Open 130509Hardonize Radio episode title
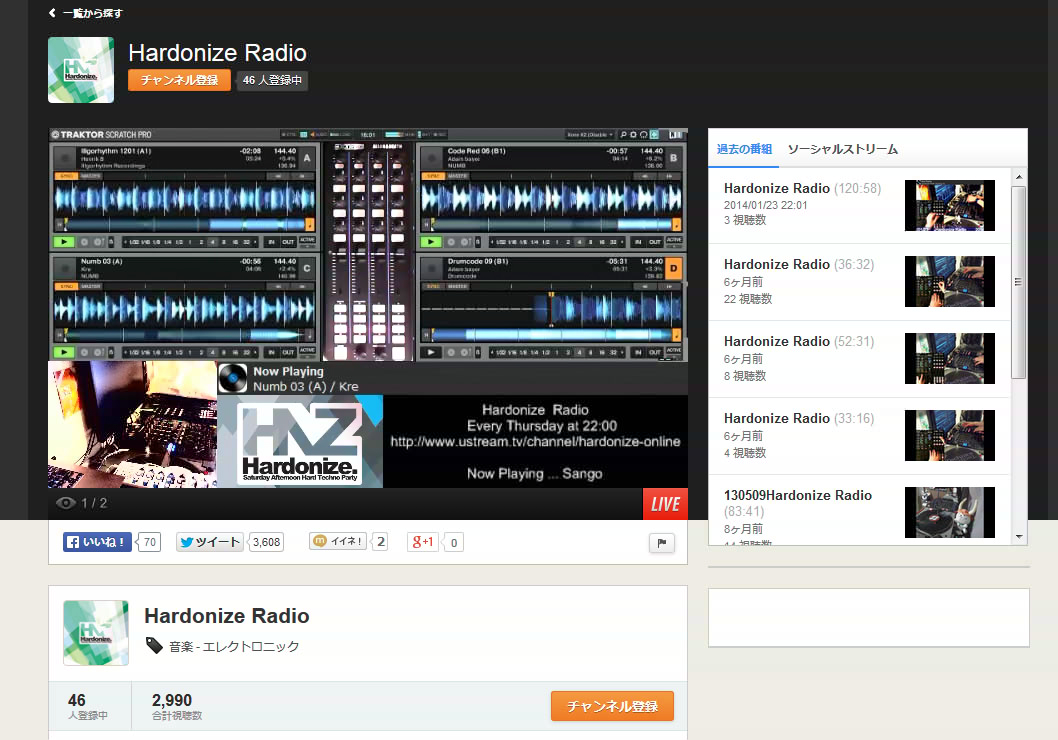The height and width of the screenshot is (740, 1058). (798, 495)
